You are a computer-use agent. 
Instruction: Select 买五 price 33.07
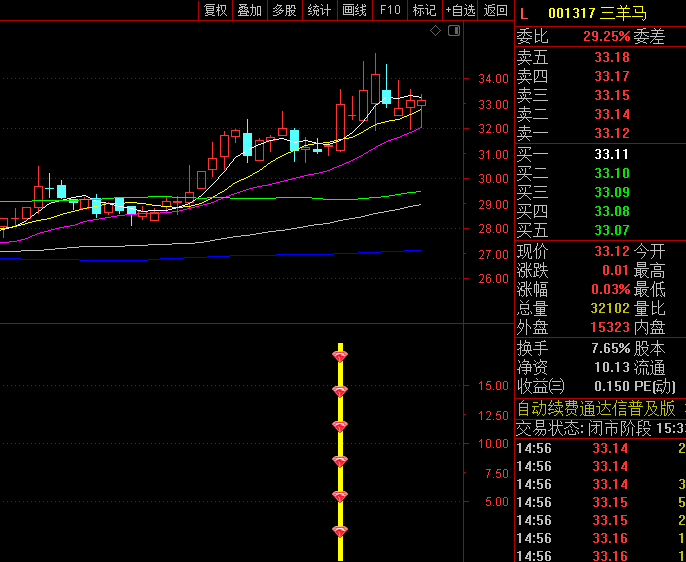click(x=612, y=230)
